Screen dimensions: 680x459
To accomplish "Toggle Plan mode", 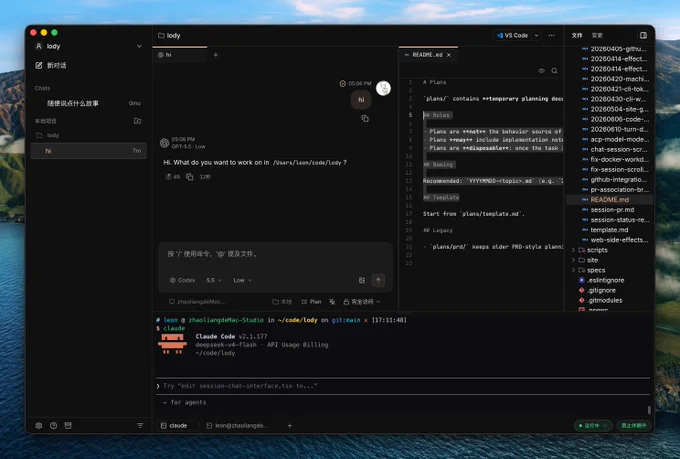I will pyautogui.click(x=311, y=302).
